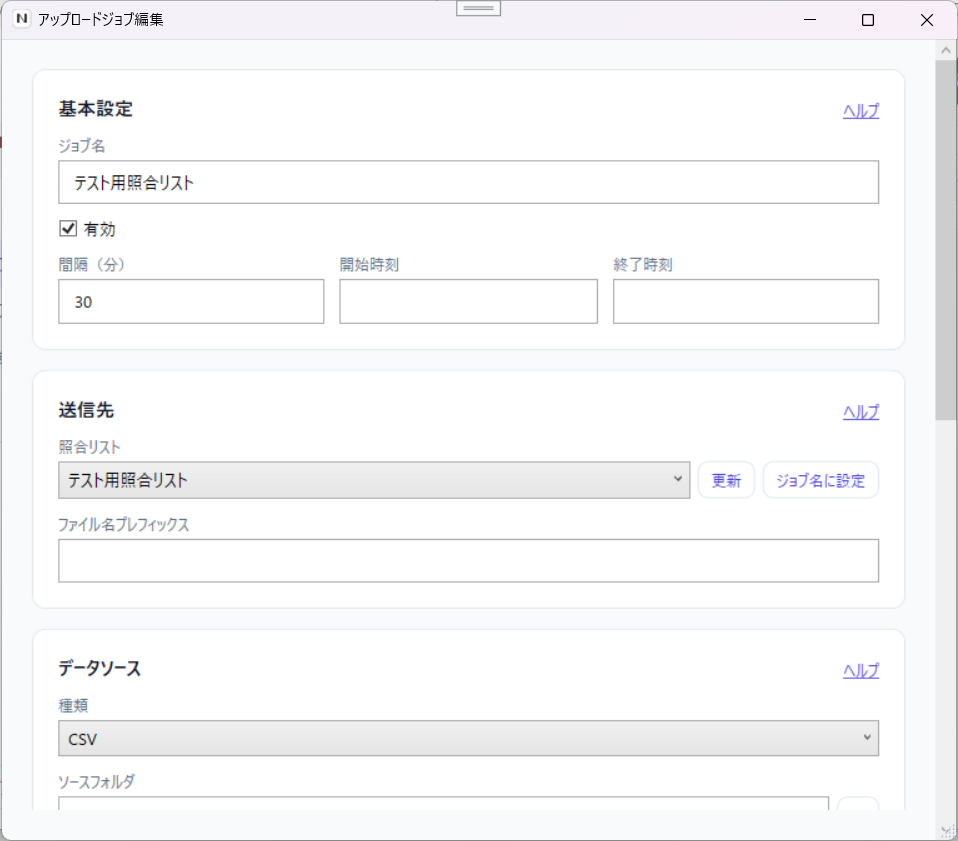Click the ジョブ名に設定 button

(821, 481)
